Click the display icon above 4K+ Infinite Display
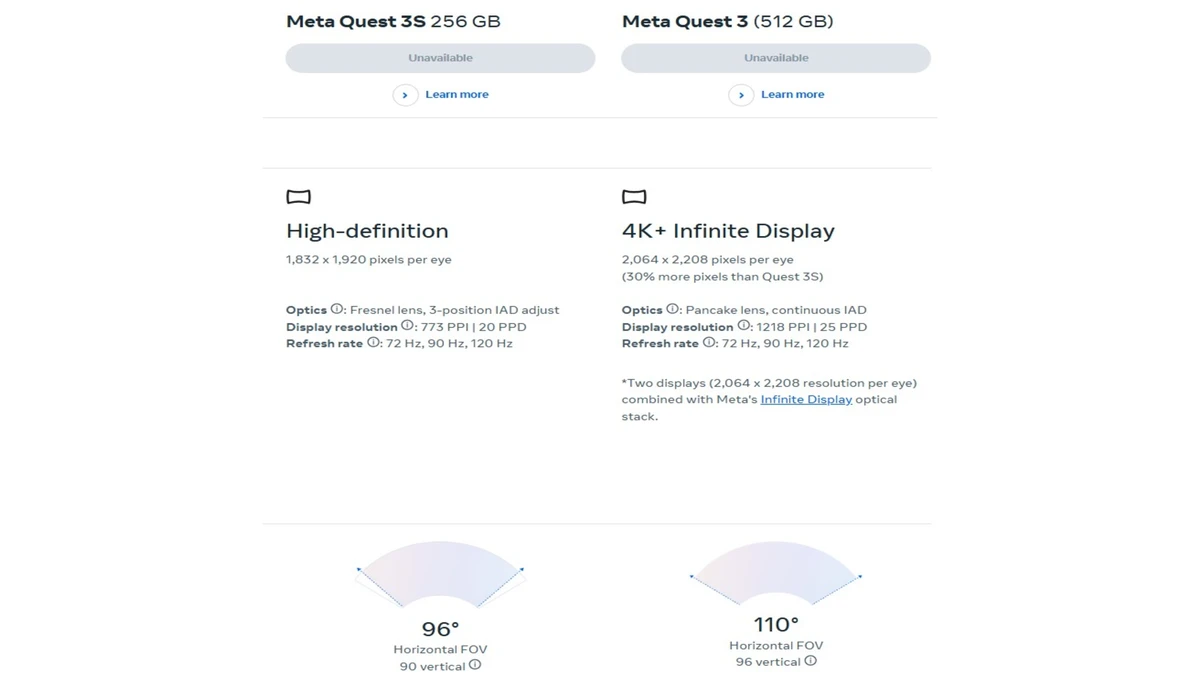The height and width of the screenshot is (675, 1200). 633,196
